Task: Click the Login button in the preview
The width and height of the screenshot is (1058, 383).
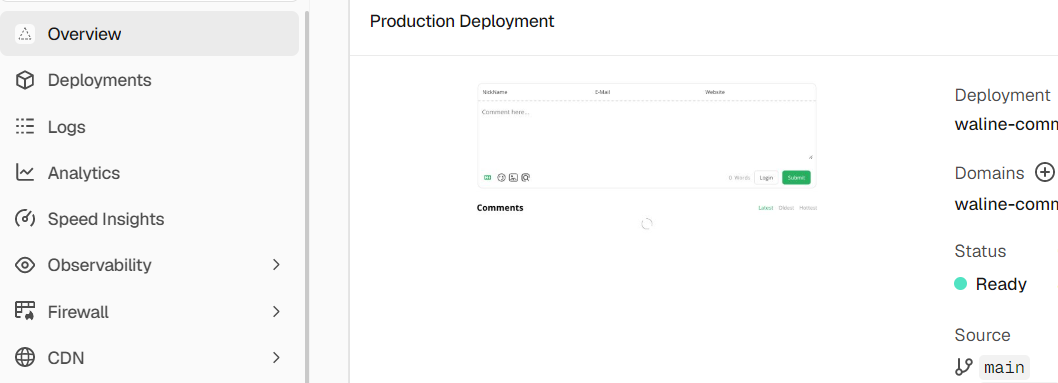Action: 766,177
